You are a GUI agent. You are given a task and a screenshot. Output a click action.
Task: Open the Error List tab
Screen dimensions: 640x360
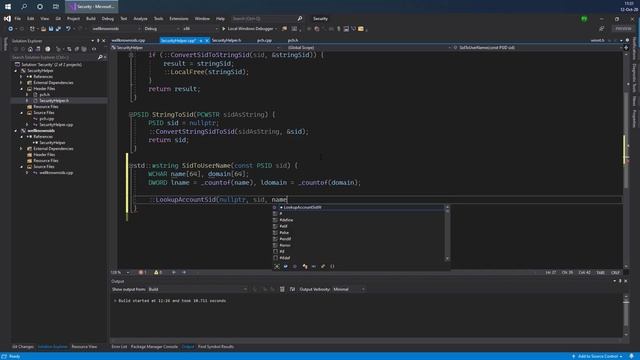pos(119,347)
